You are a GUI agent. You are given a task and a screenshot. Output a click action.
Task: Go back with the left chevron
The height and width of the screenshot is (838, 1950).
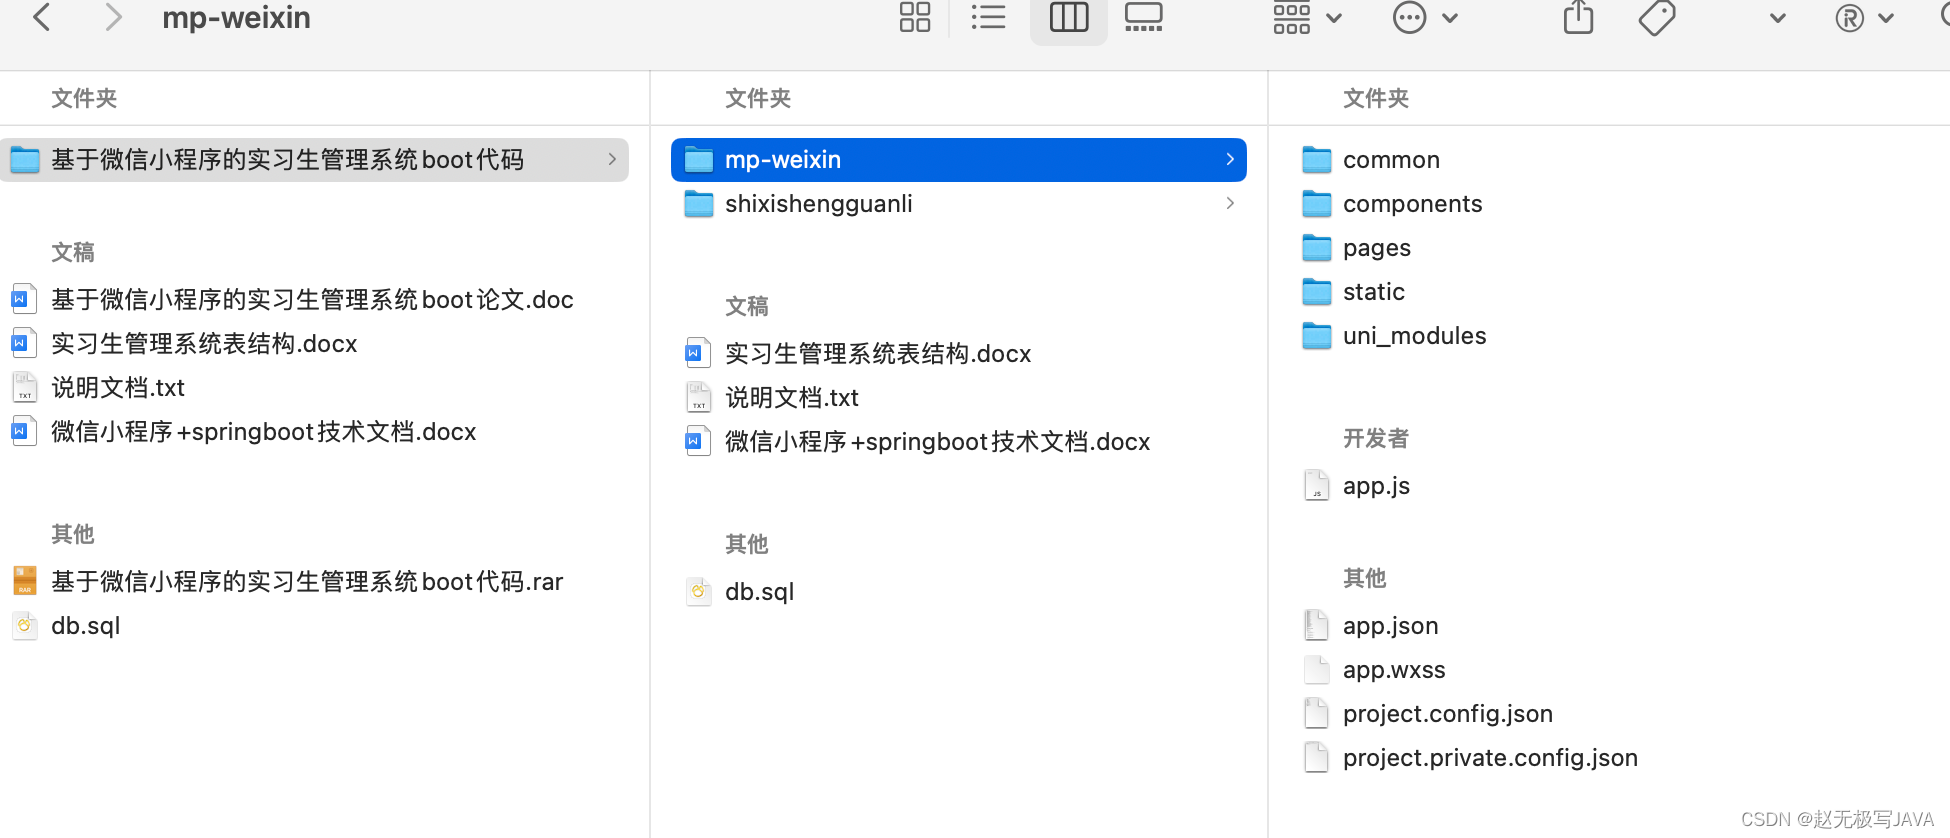[42, 17]
